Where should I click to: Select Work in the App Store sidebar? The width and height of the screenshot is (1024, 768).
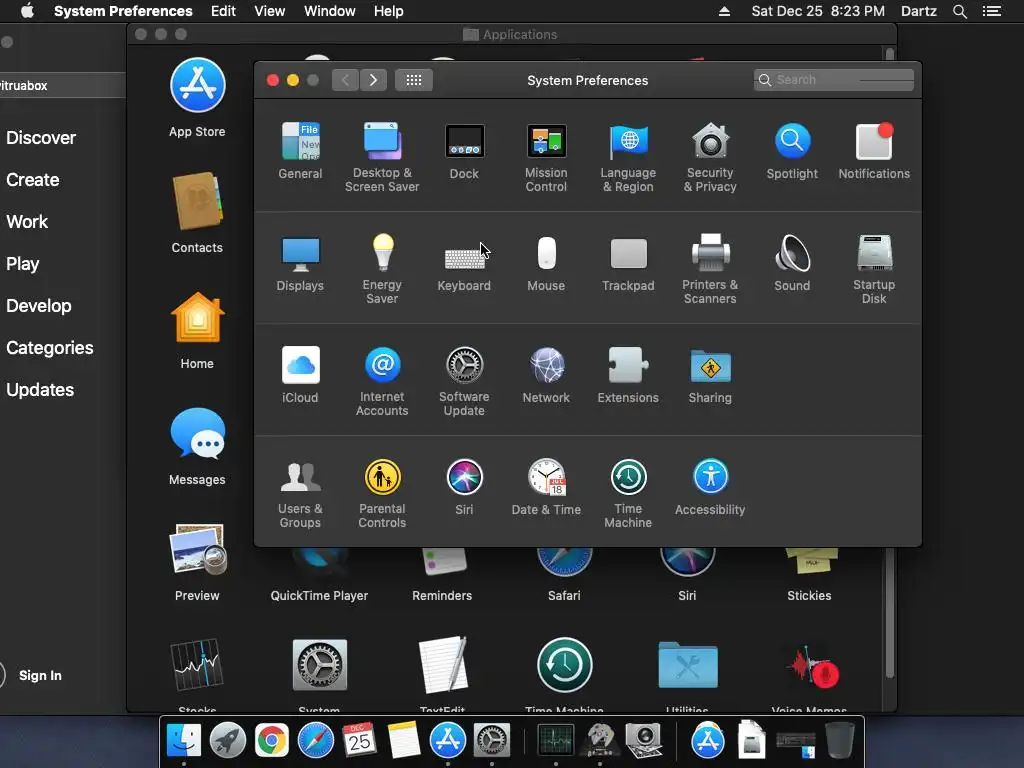[27, 221]
